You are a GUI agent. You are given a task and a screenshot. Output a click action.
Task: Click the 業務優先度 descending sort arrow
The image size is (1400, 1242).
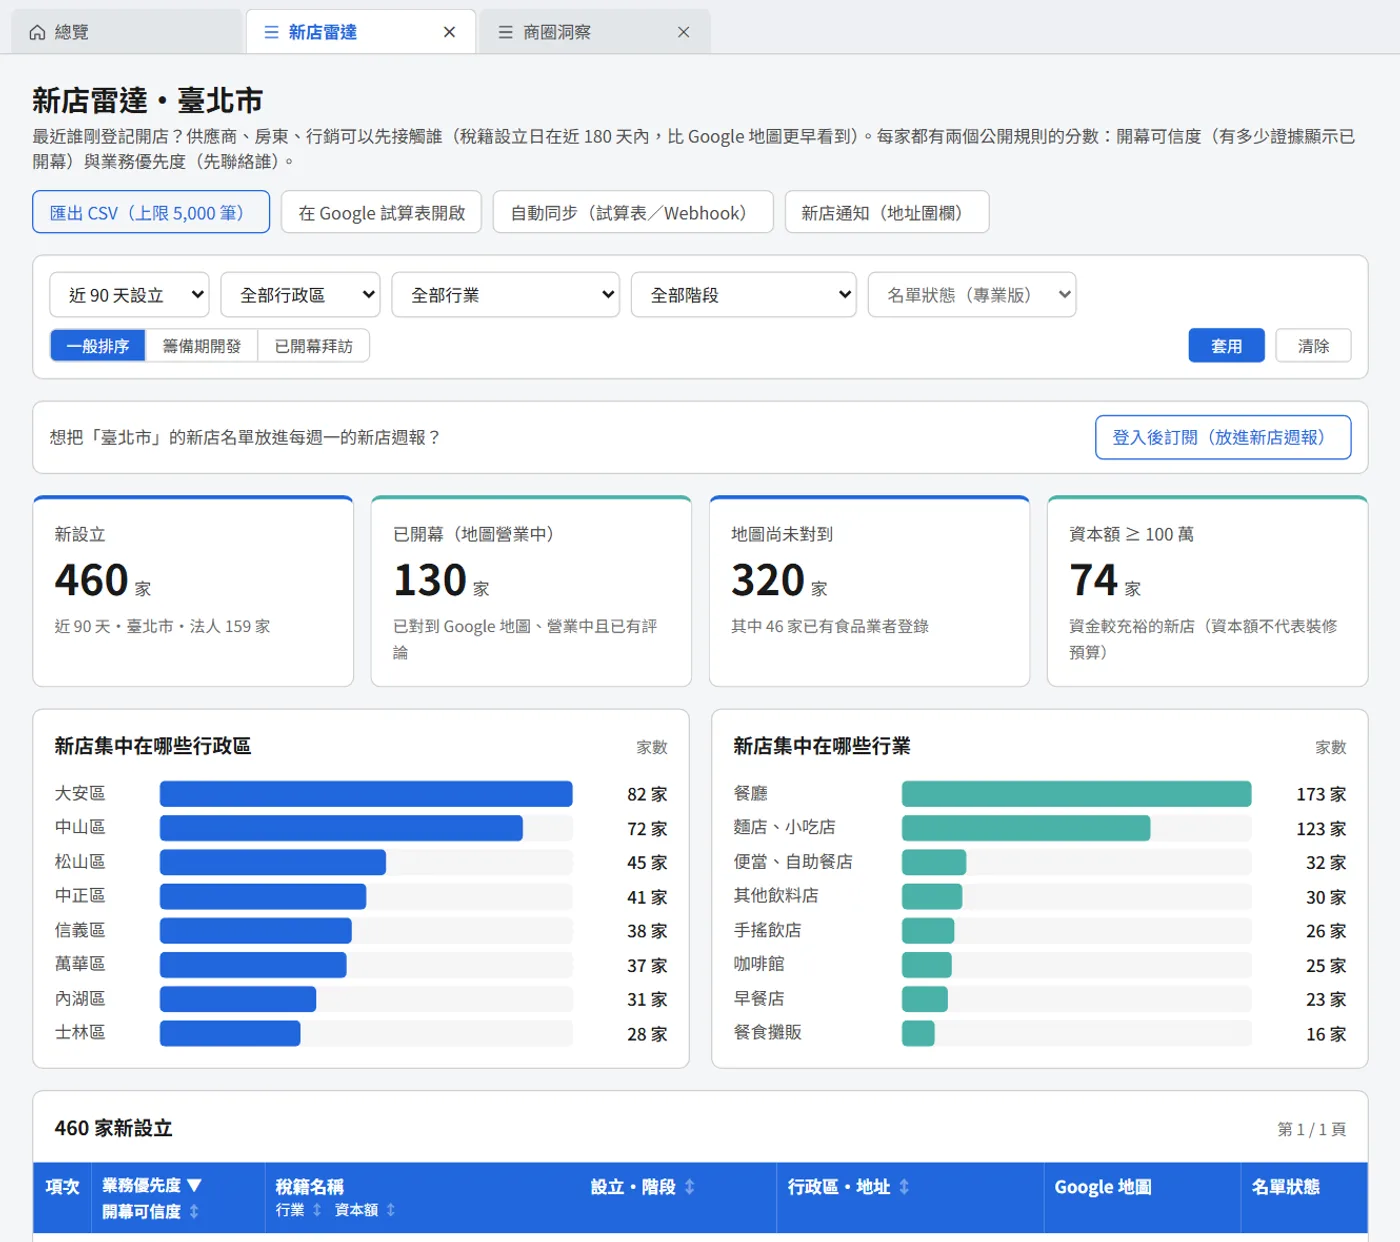tap(194, 1185)
